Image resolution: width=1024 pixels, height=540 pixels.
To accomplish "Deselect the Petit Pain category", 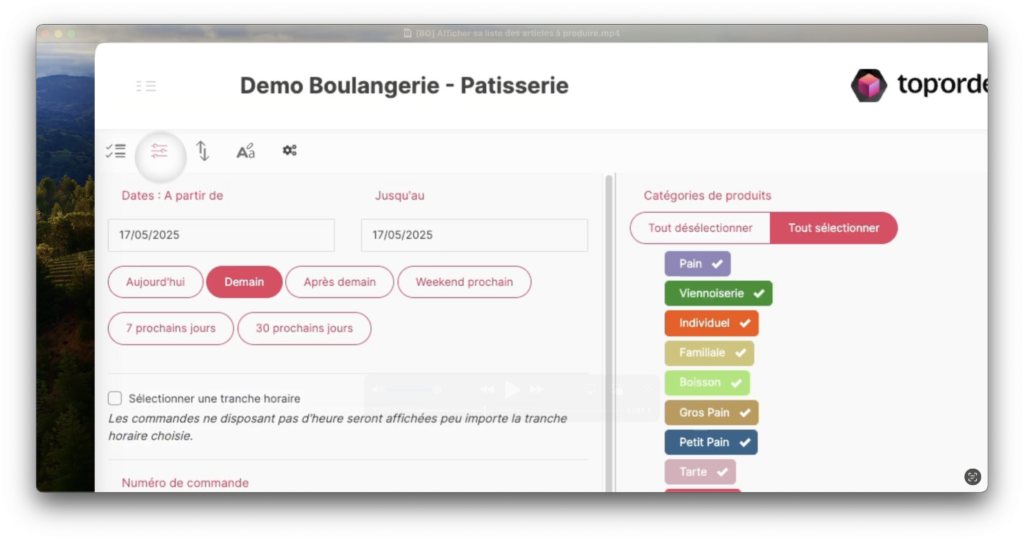I will point(710,442).
